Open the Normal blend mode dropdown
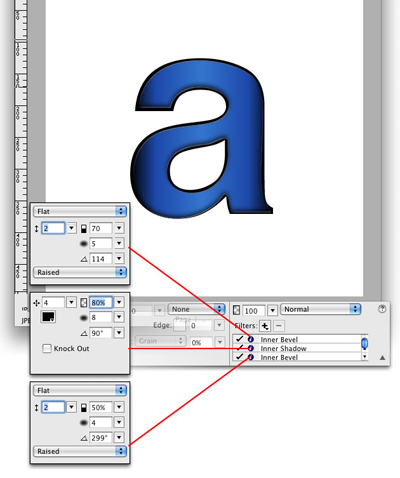 pyautogui.click(x=321, y=309)
